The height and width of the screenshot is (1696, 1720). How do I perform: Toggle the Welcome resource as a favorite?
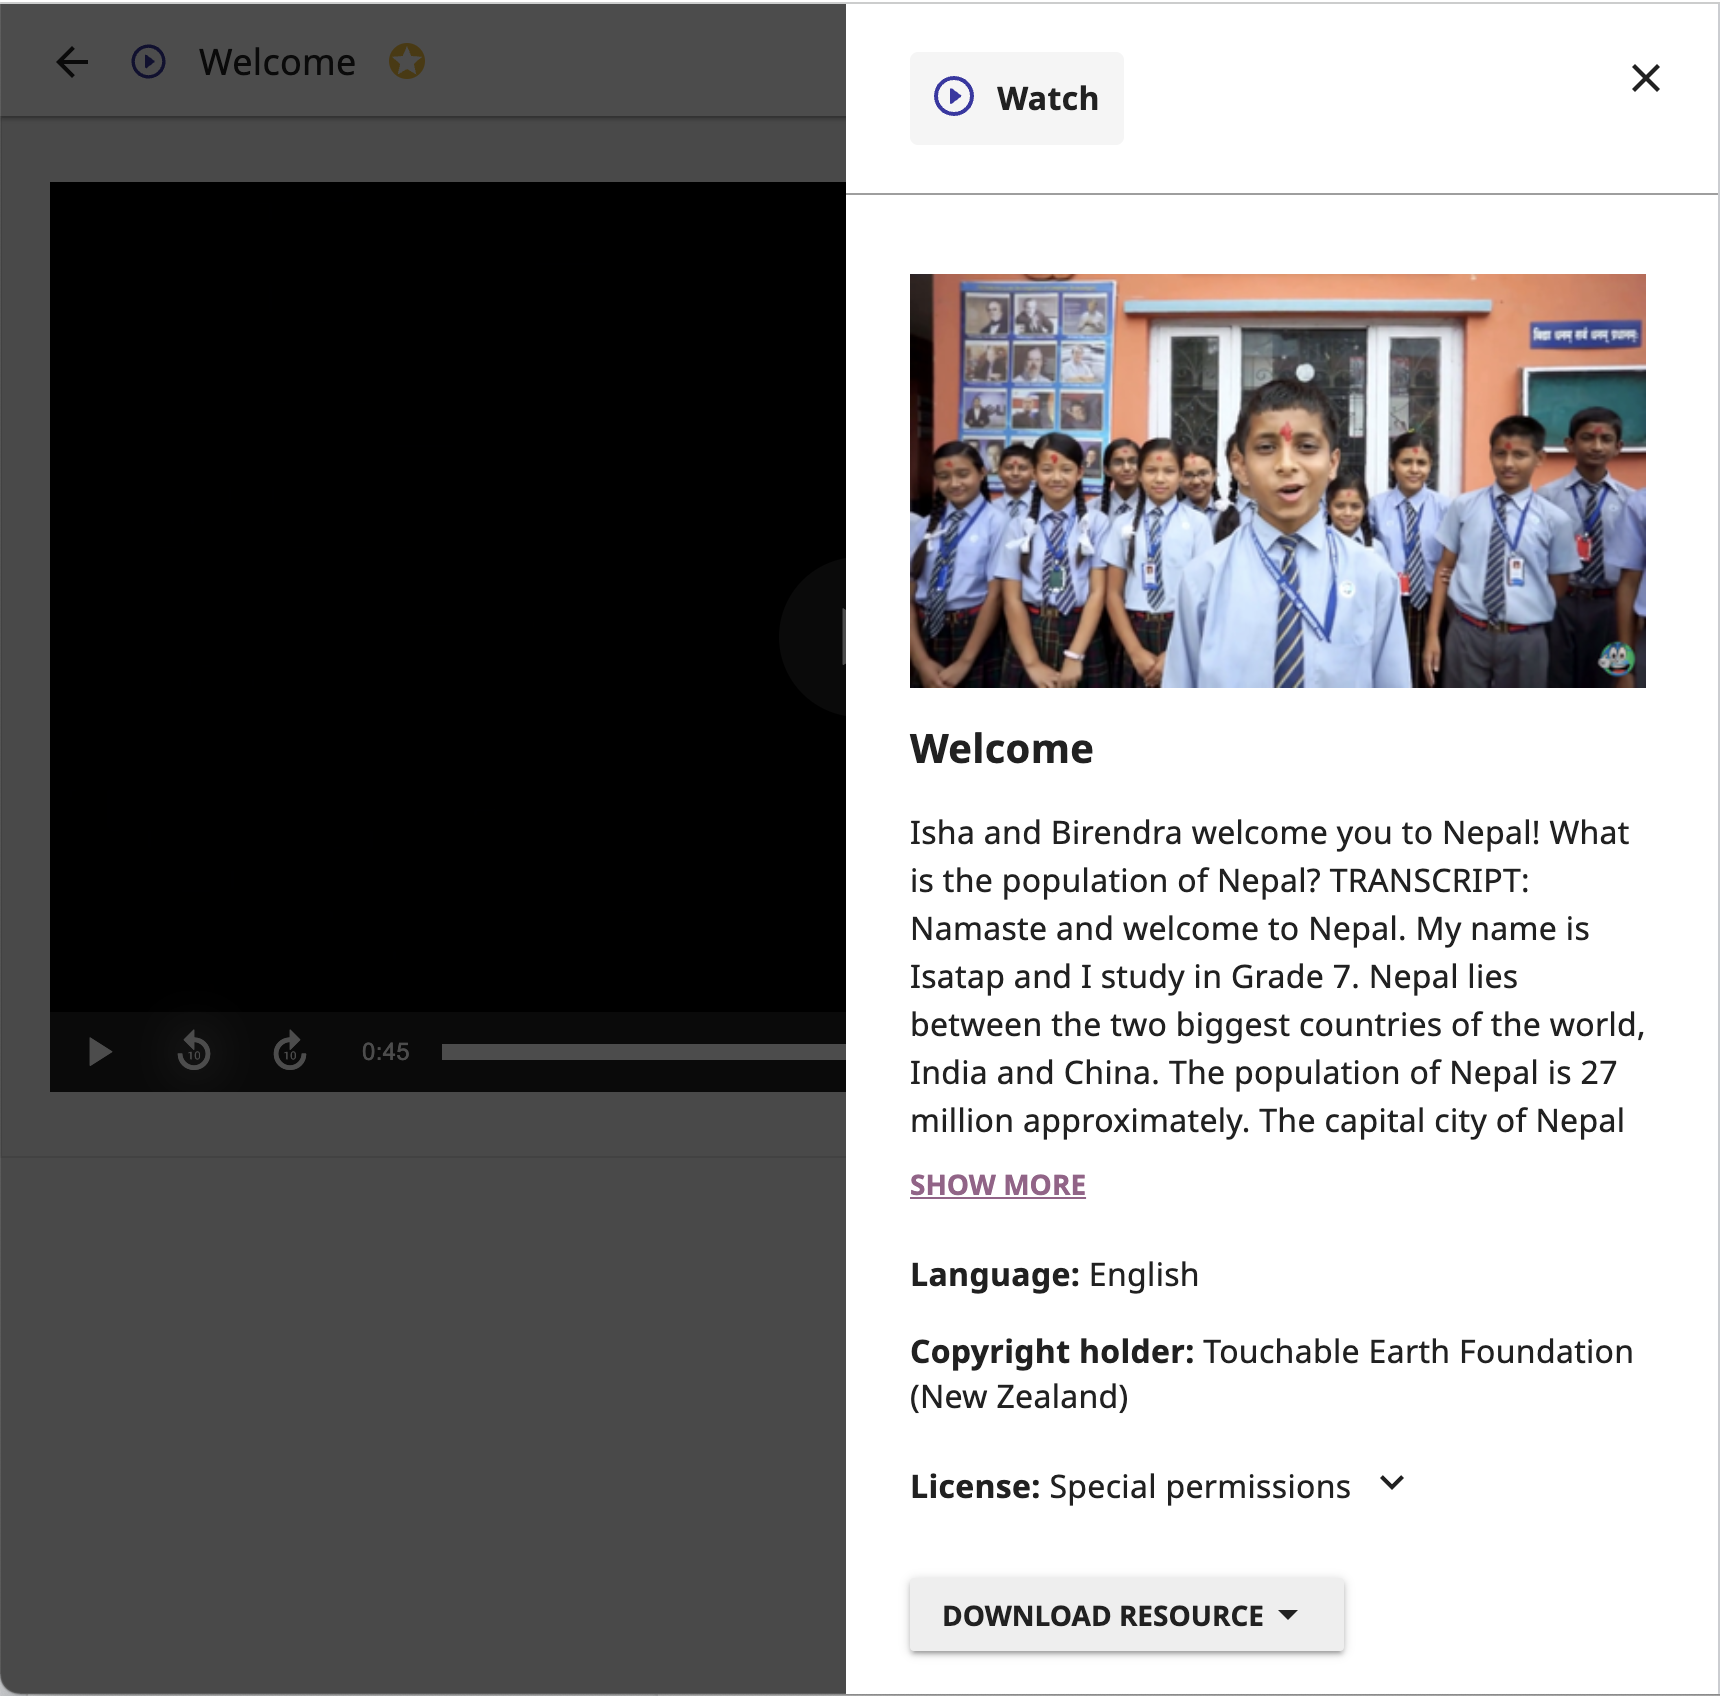pos(405,62)
